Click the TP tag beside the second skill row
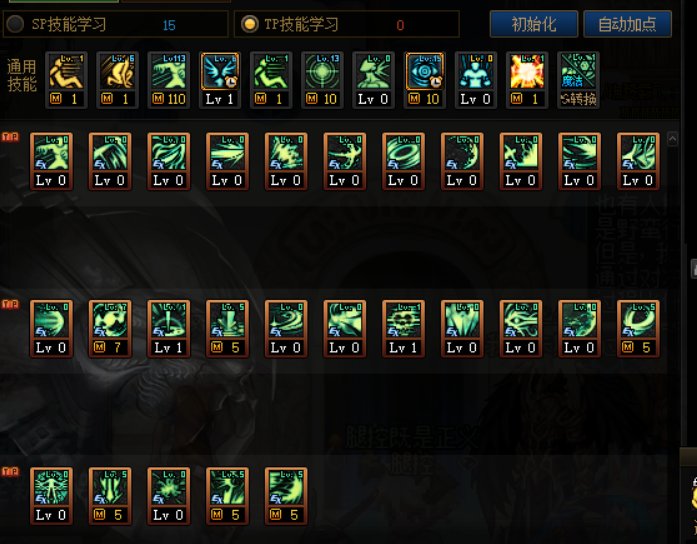Screen dimensions: 697x544 11,304
